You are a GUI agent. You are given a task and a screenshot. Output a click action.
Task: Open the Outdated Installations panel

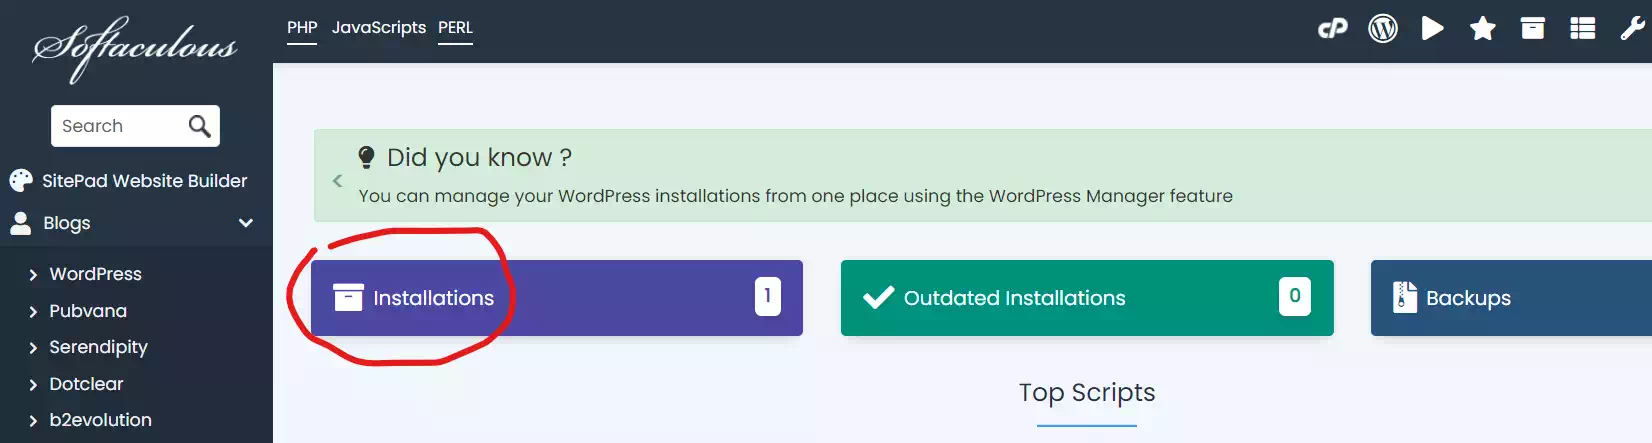[1087, 298]
